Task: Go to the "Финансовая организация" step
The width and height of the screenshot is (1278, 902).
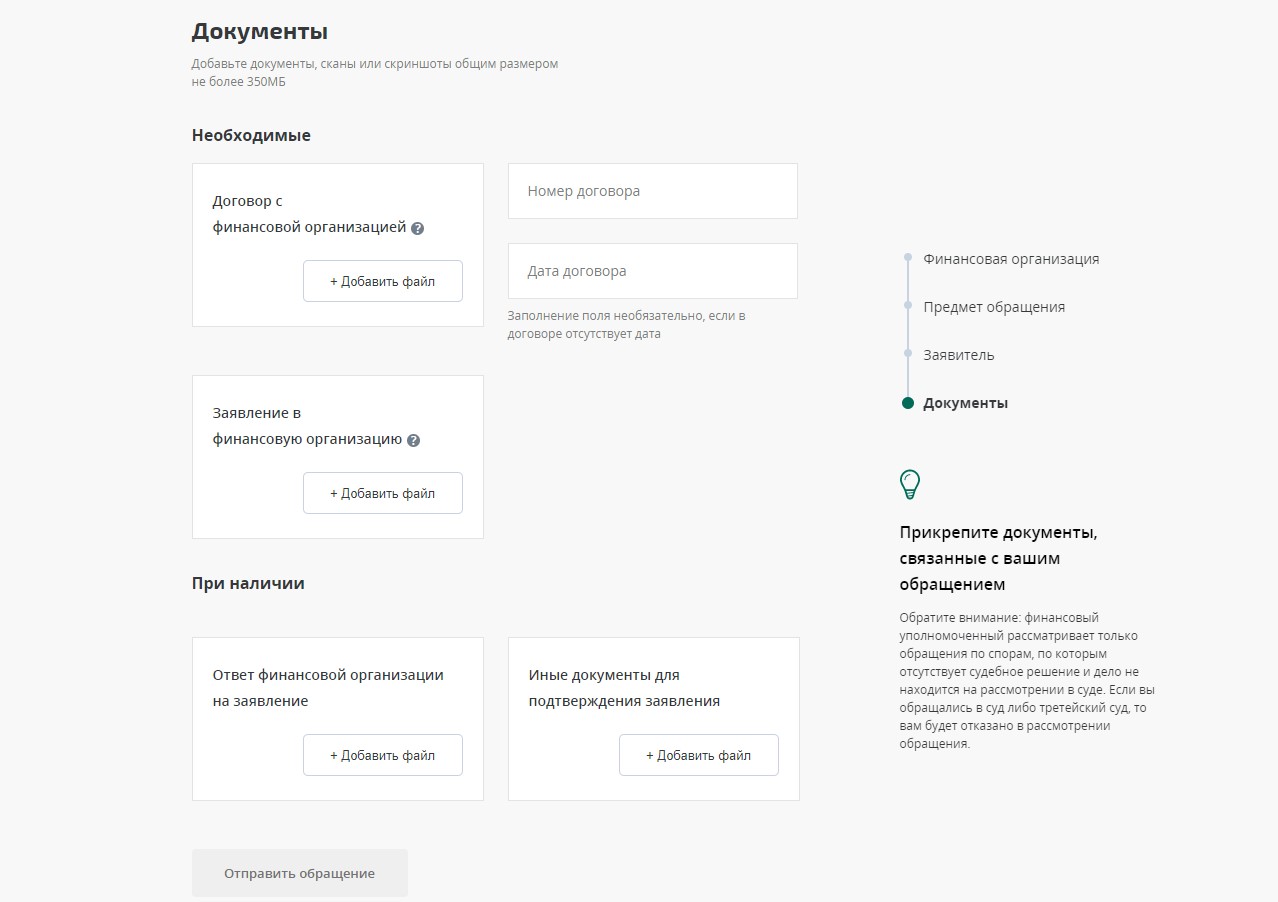Action: 1010,259
